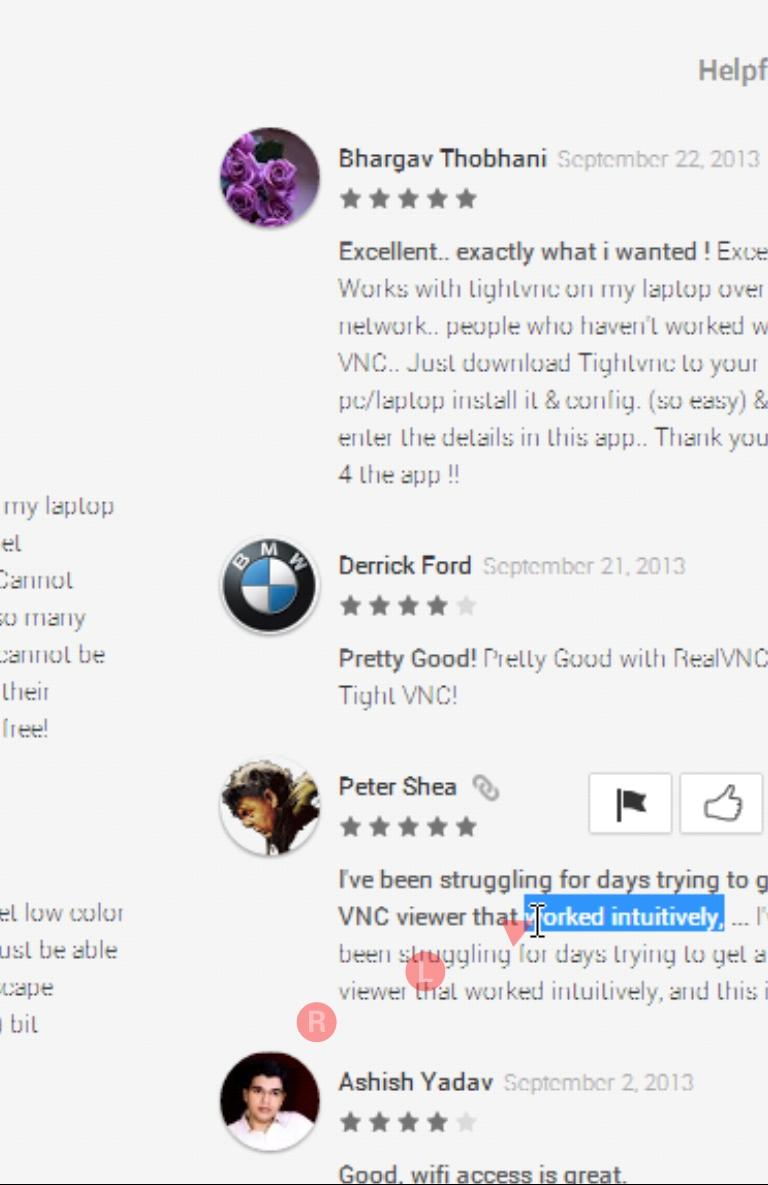Open Derrick Ford's BMW logo avatar

[270, 585]
